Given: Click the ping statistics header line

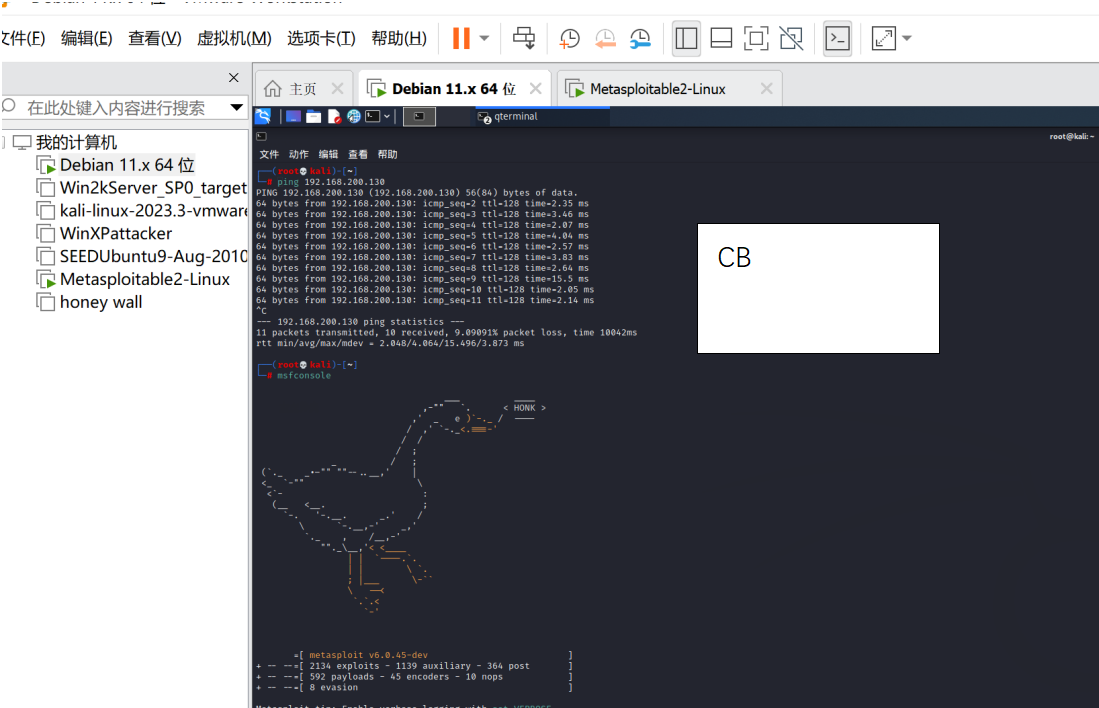Looking at the screenshot, I should pyautogui.click(x=360, y=322).
